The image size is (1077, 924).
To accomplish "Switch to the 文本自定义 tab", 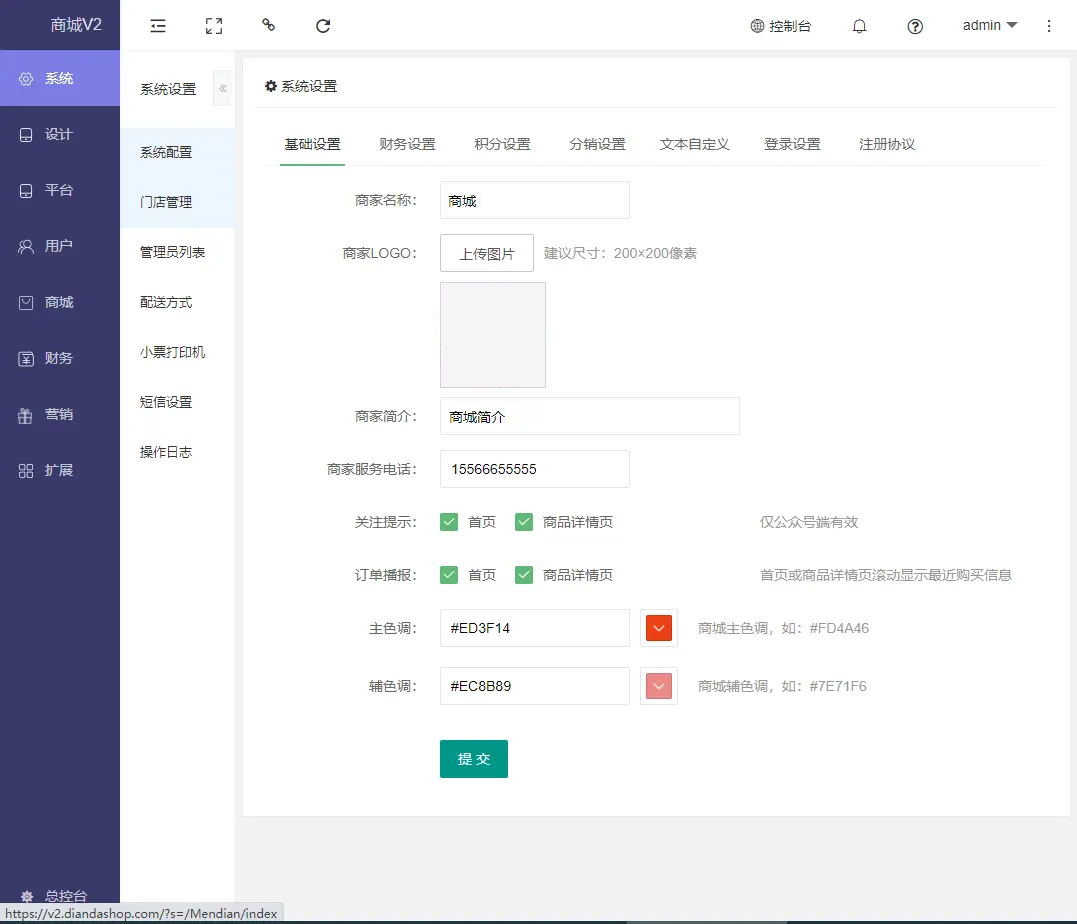I will 694,144.
